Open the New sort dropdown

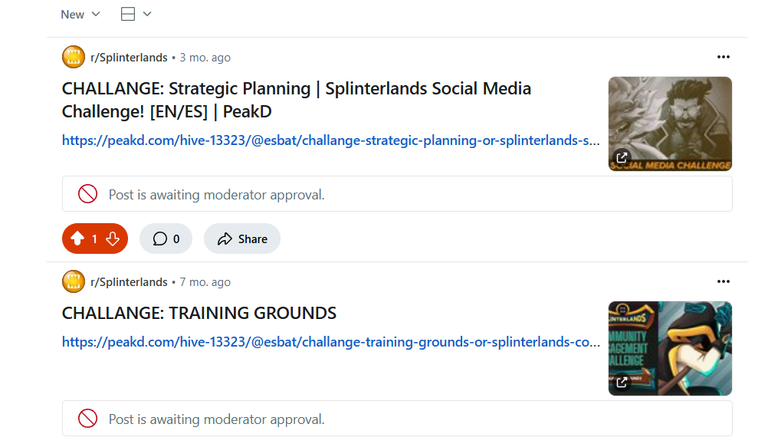coord(80,14)
